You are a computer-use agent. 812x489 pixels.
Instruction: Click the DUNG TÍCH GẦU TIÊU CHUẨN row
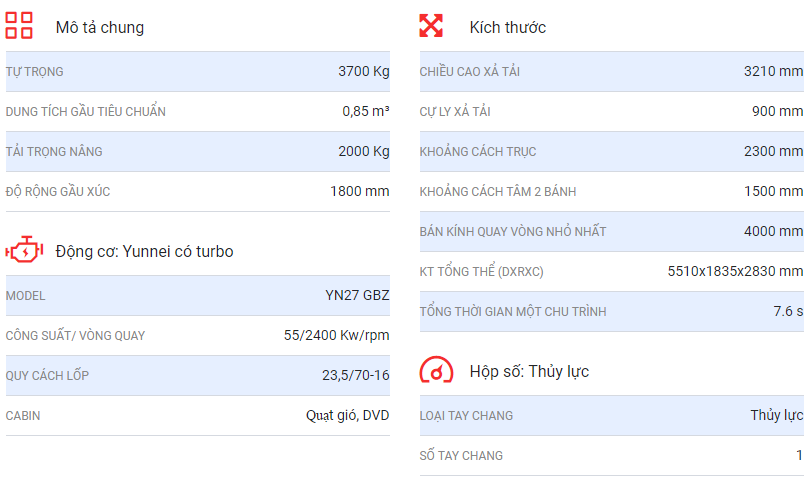[198, 111]
